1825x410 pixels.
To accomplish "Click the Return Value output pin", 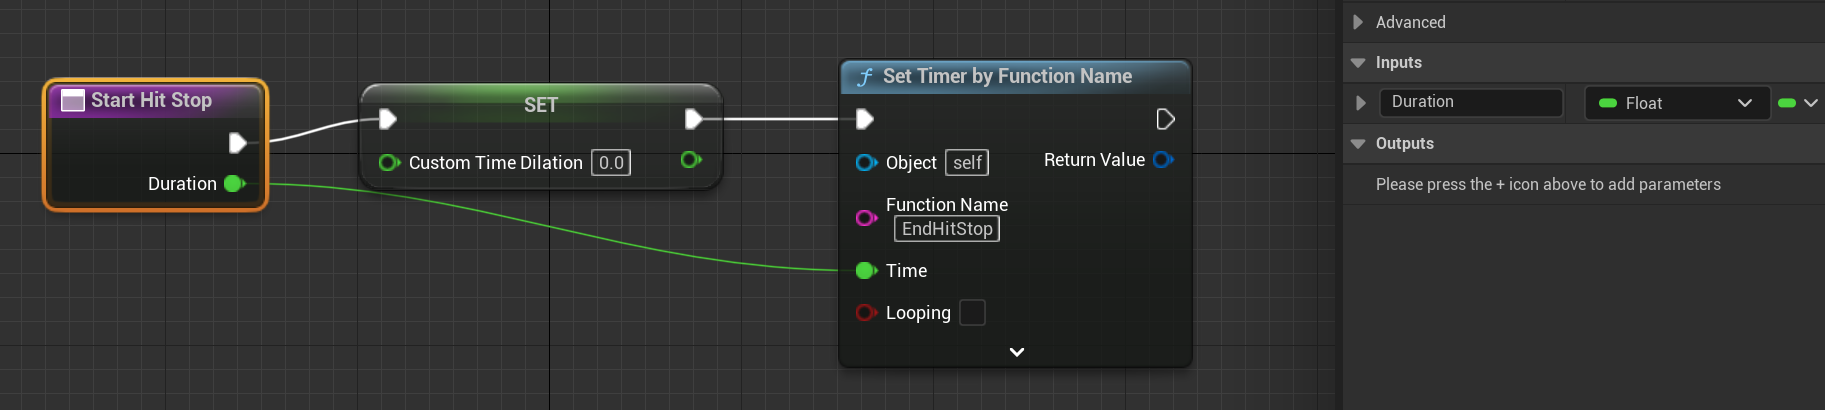I will pos(1162,160).
